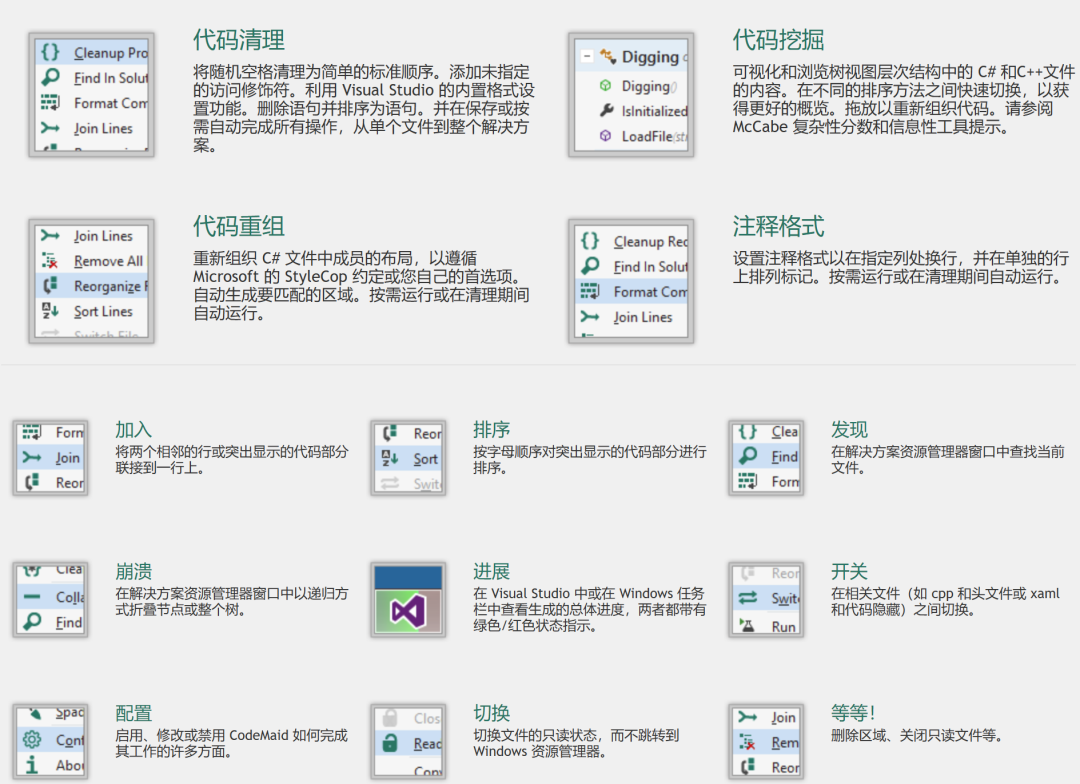
Task: Click the Join arrow icon in 等等 thumbnail
Action: pos(748,717)
